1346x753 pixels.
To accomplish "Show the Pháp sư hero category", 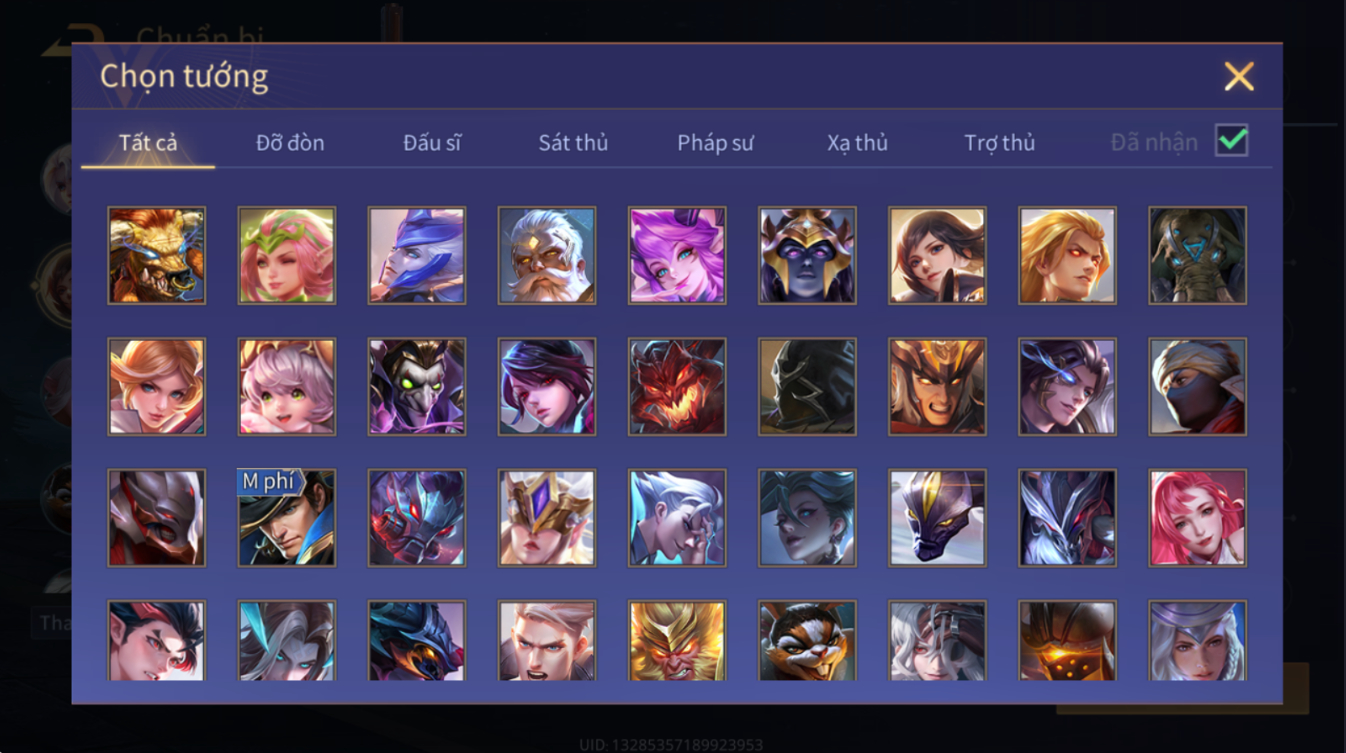I will click(715, 143).
